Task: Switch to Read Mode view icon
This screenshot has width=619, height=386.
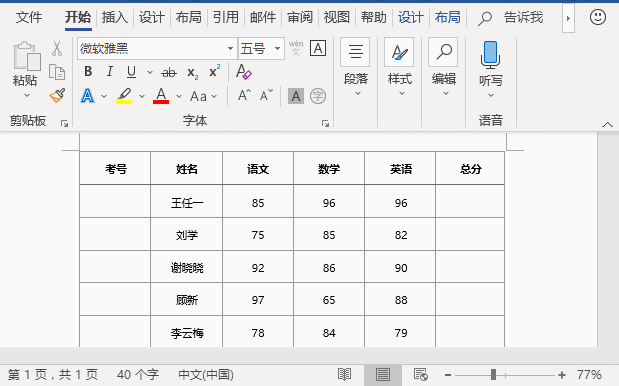Action: pyautogui.click(x=344, y=374)
